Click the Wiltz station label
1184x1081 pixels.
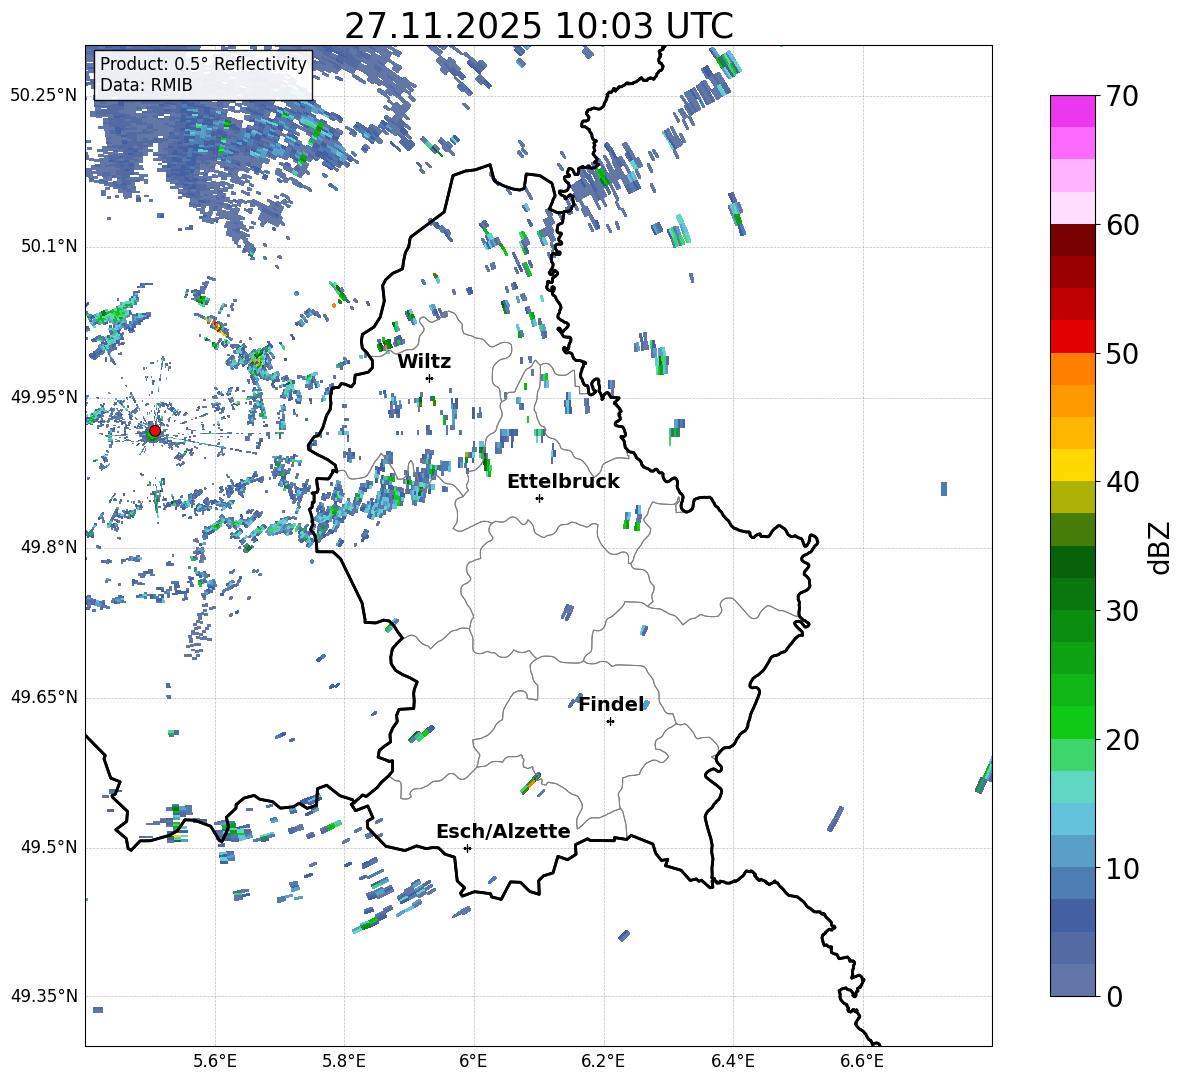424,362
